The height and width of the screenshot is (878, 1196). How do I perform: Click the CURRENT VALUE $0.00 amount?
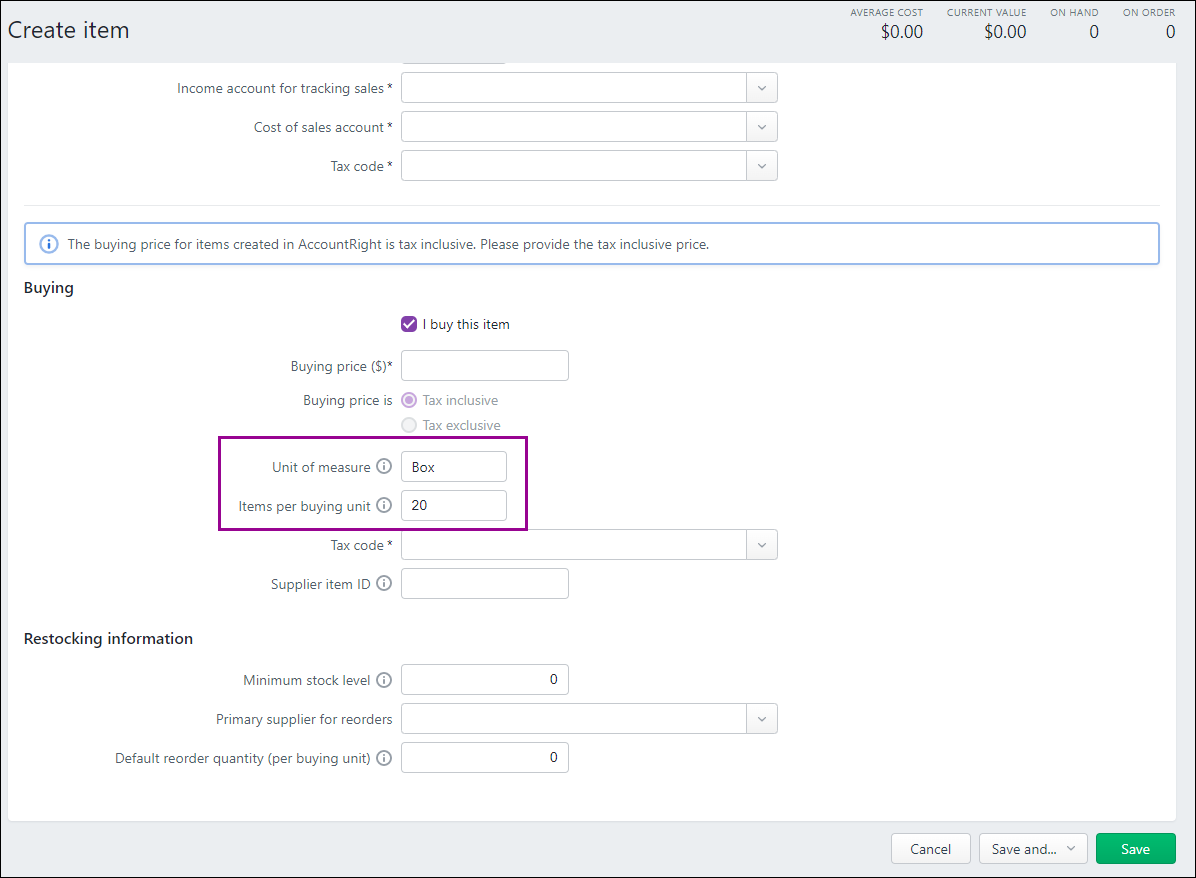[x=1005, y=32]
